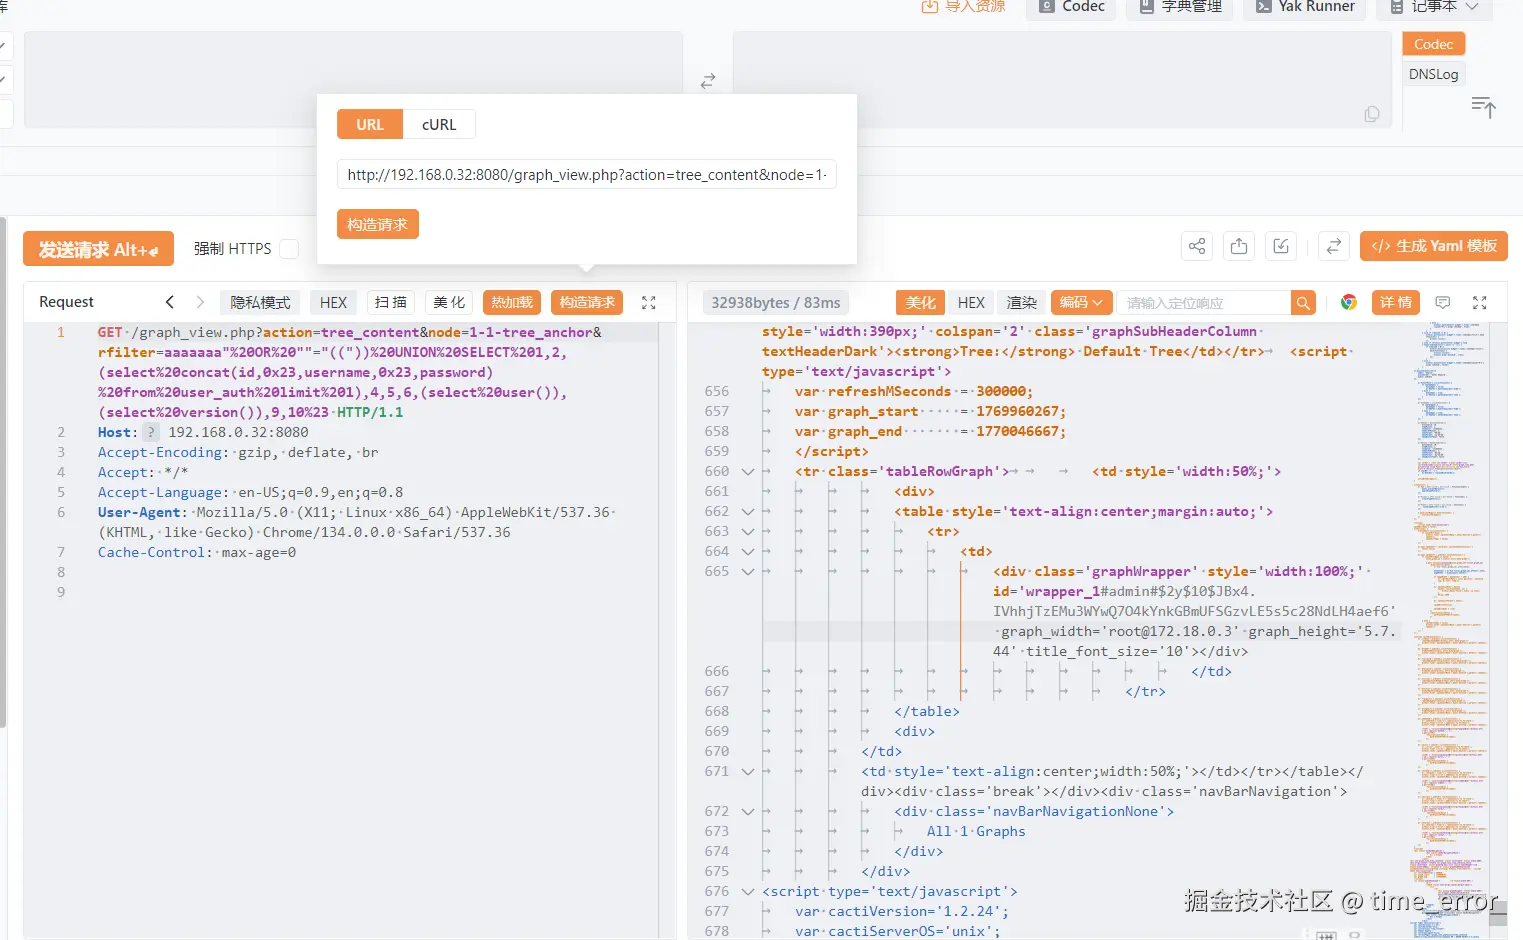The width and height of the screenshot is (1523, 940).
Task: Collapse the code fold at line 665
Action: coord(747,571)
